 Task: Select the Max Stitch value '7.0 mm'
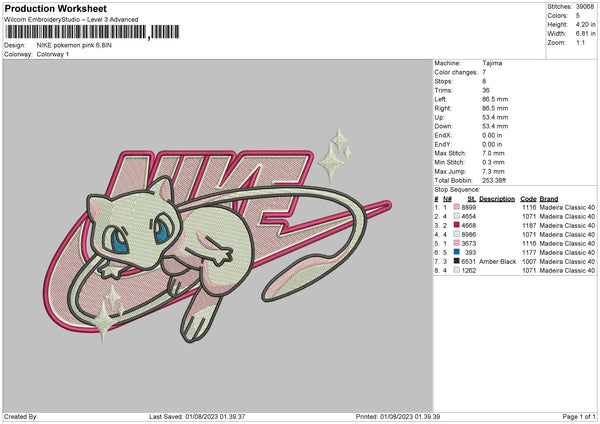493,153
